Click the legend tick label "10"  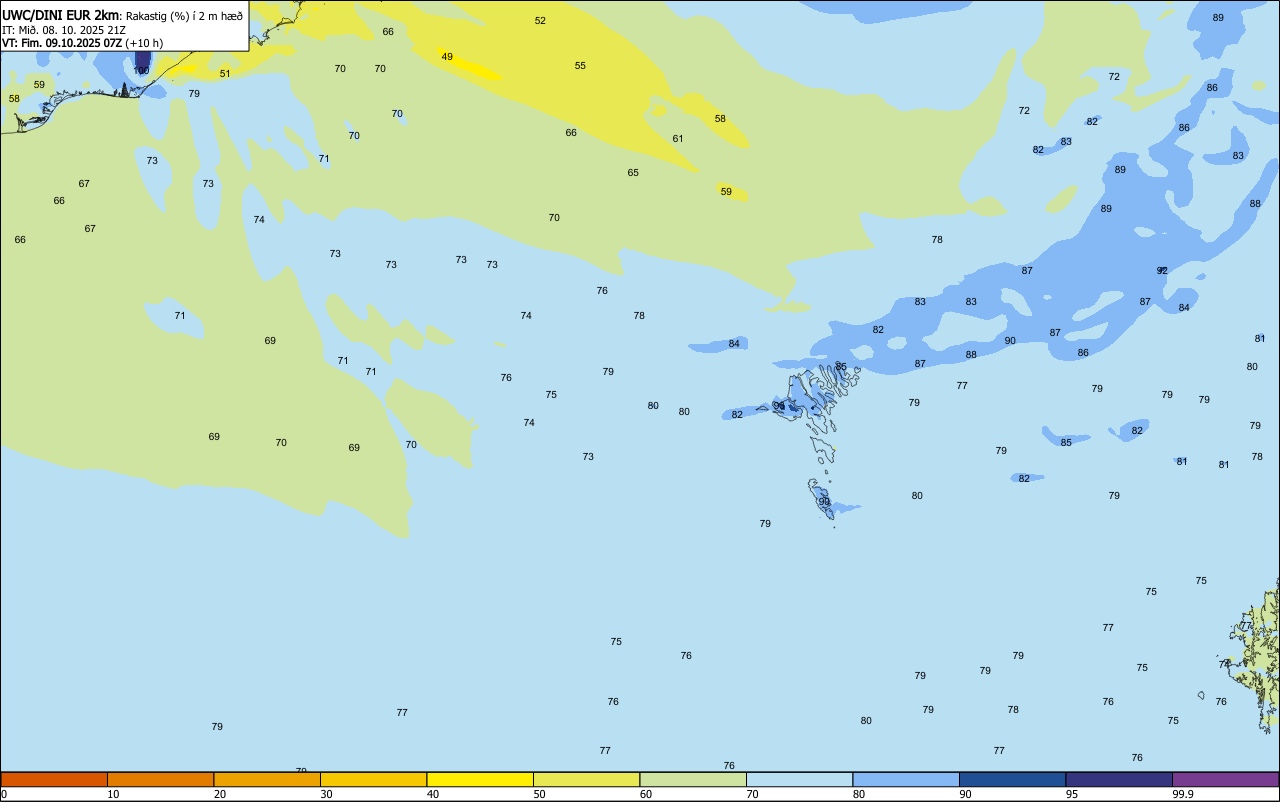pos(113,794)
